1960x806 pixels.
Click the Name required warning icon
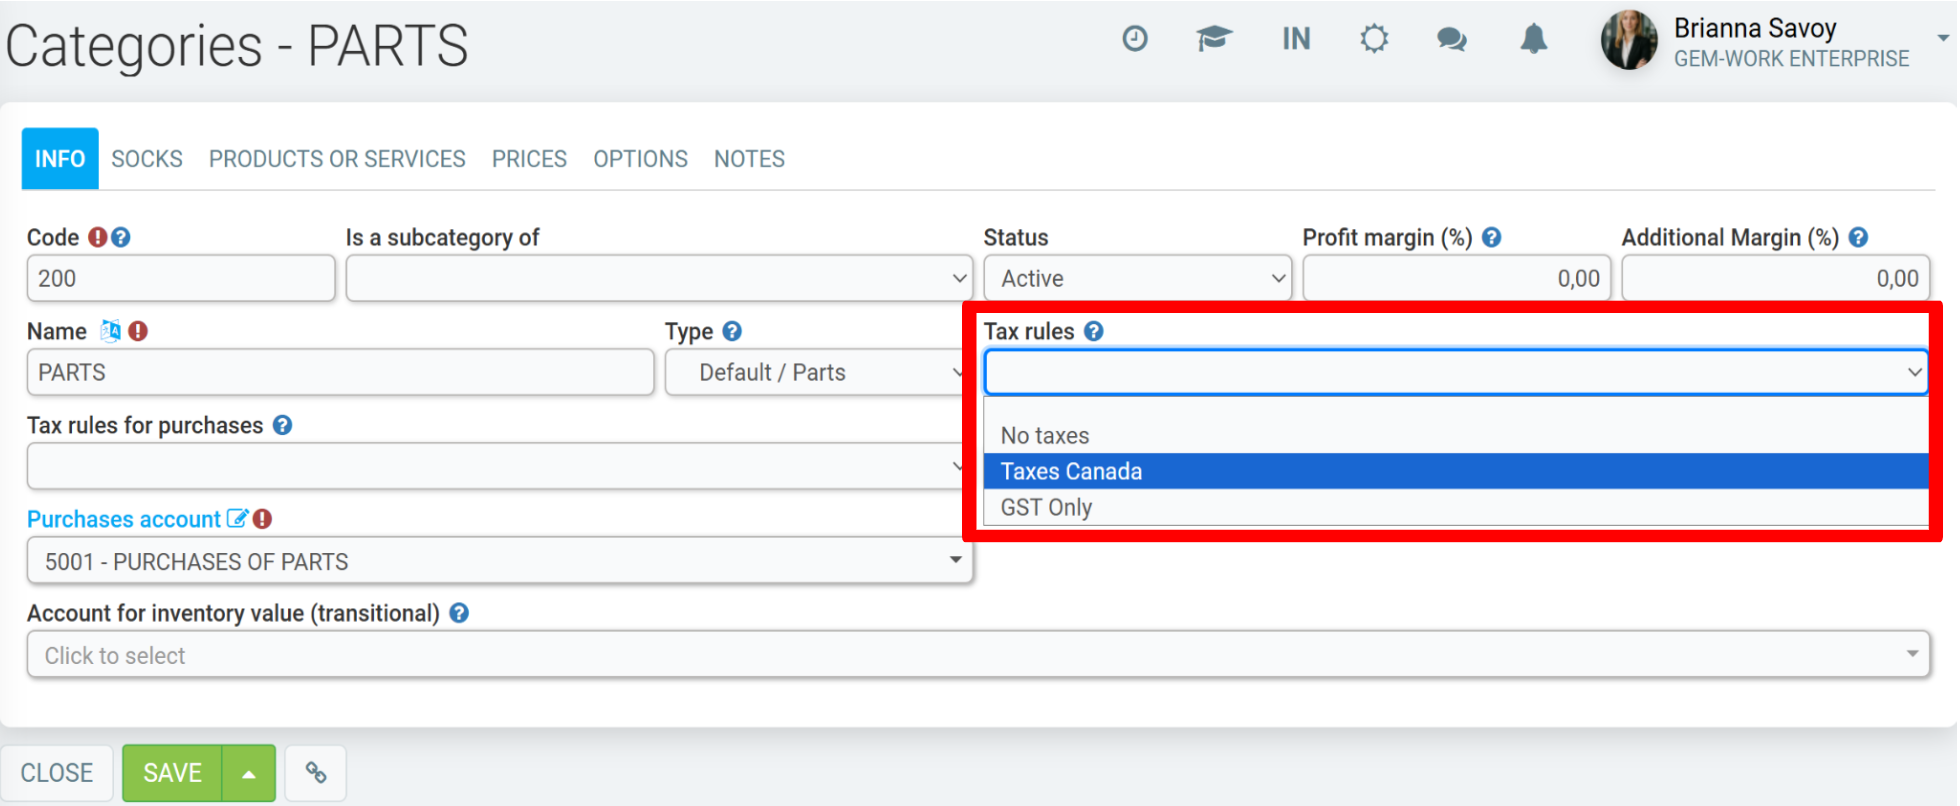[x=138, y=331]
